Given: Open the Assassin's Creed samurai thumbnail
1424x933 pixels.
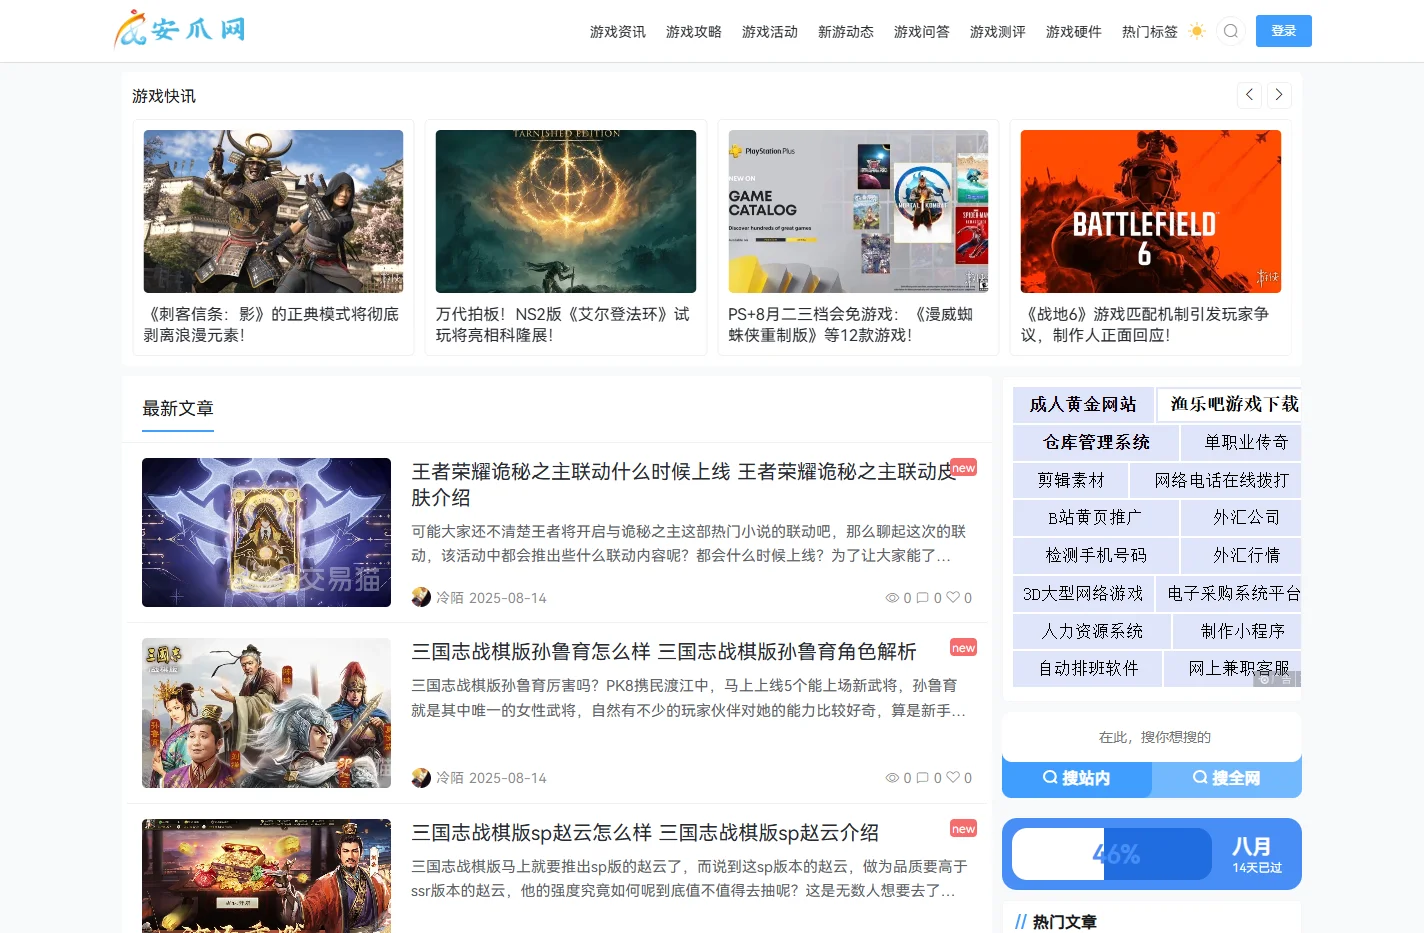Looking at the screenshot, I should (273, 211).
